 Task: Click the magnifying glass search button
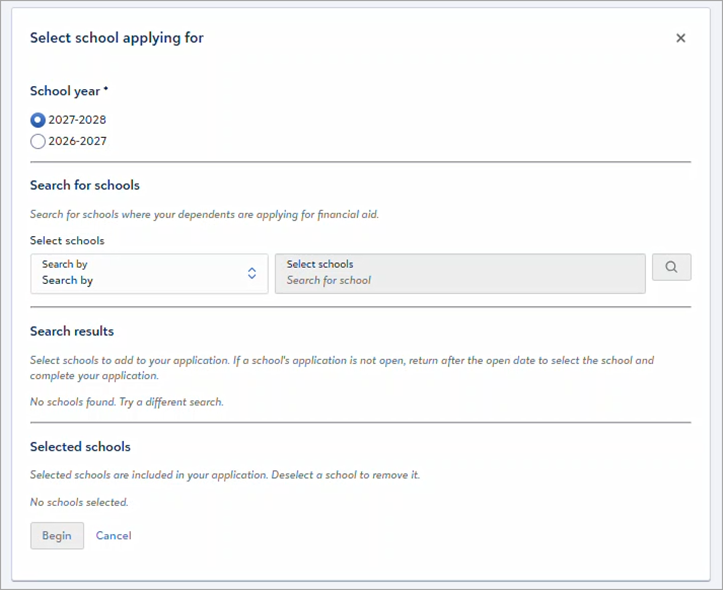click(671, 267)
